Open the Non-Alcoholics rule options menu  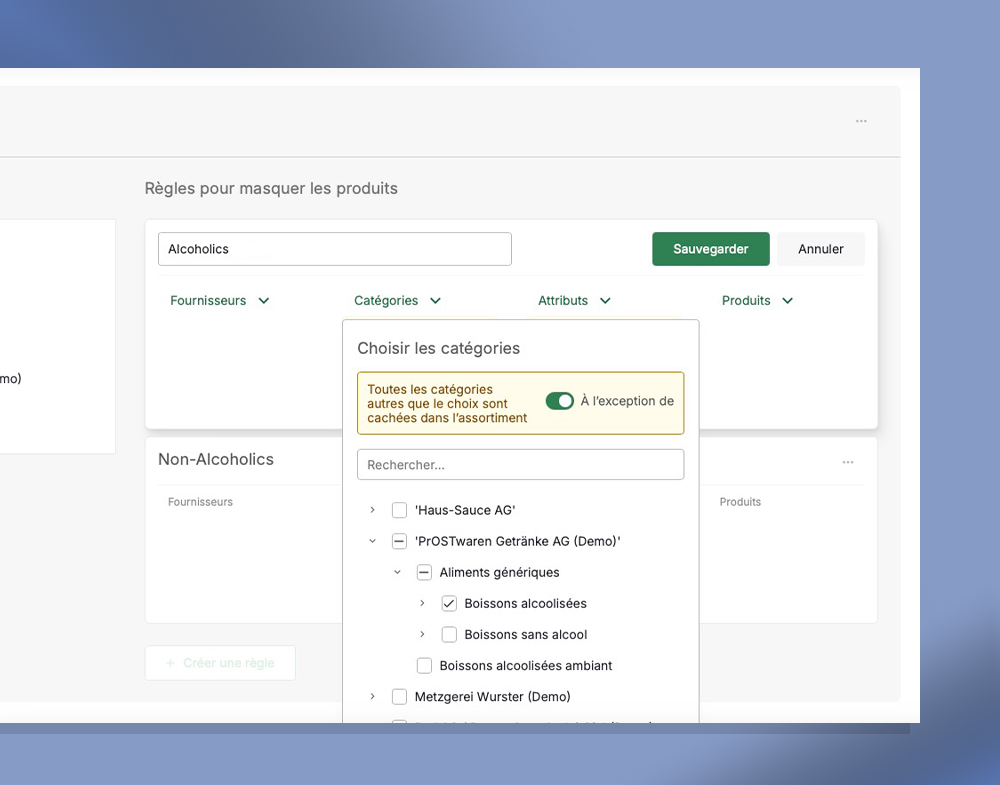click(x=848, y=462)
